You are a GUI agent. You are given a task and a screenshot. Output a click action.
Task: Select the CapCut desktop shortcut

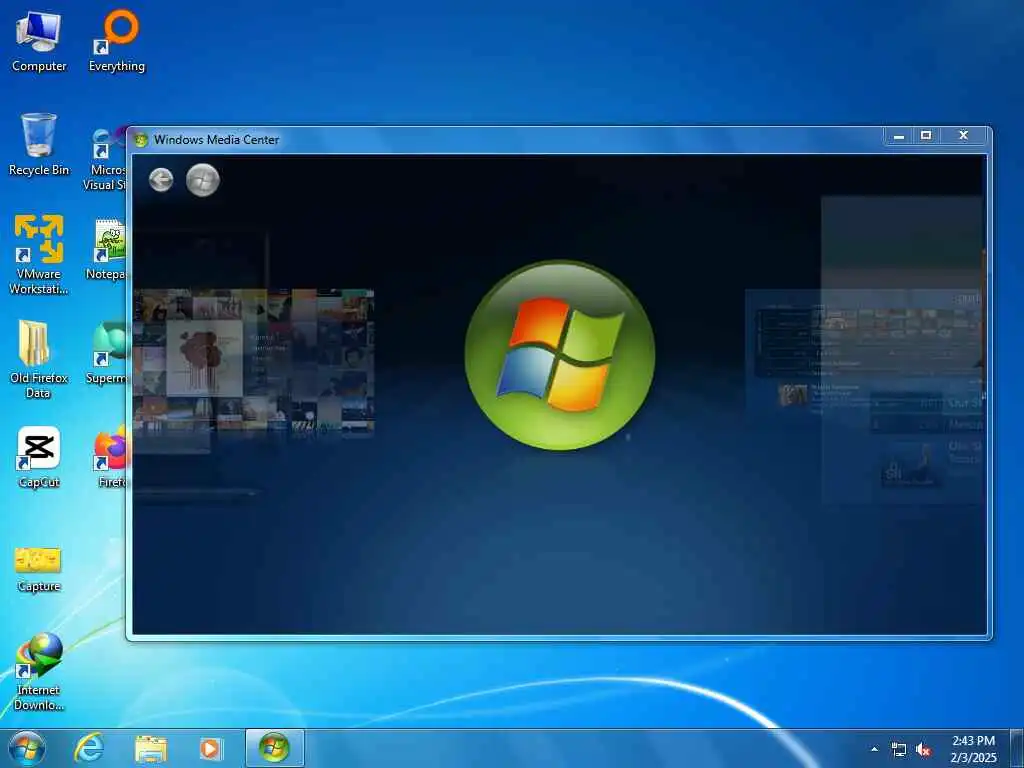coord(39,457)
